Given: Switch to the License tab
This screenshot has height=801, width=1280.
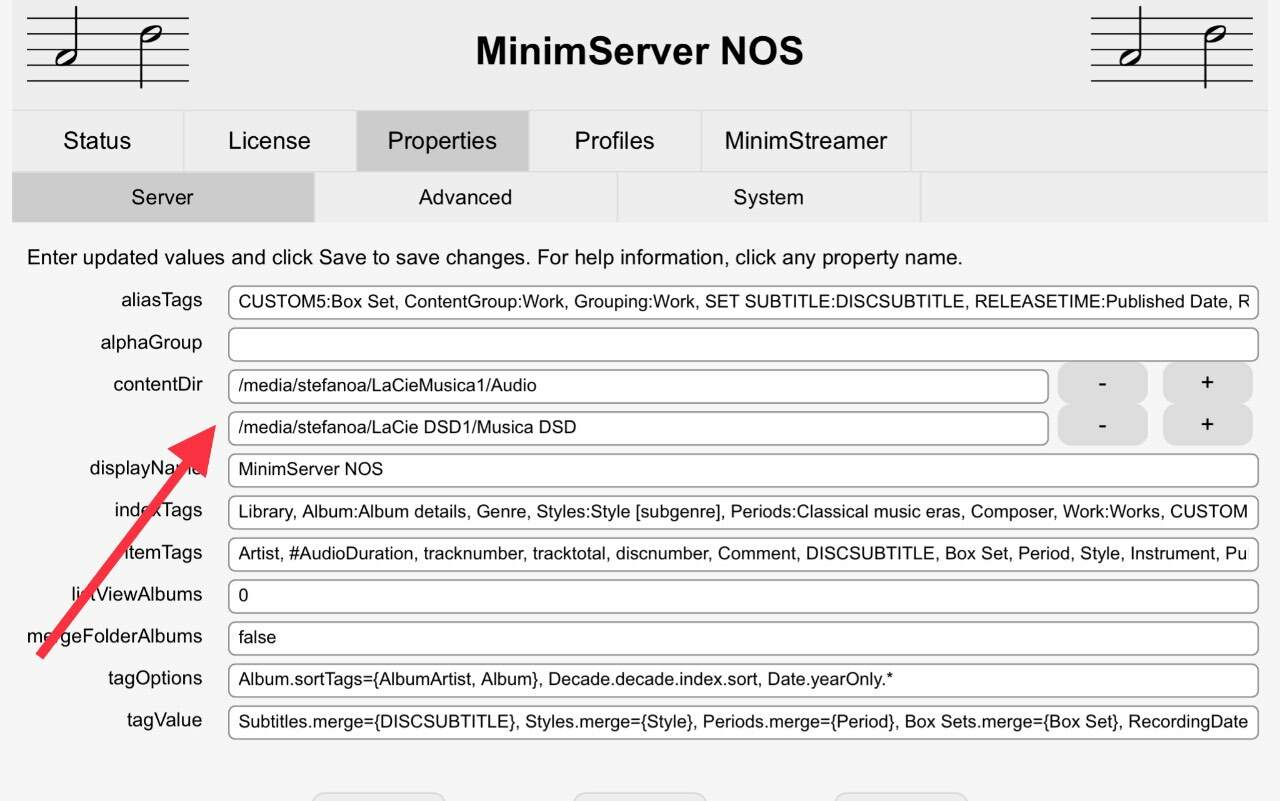Looking at the screenshot, I should pyautogui.click(x=269, y=141).
